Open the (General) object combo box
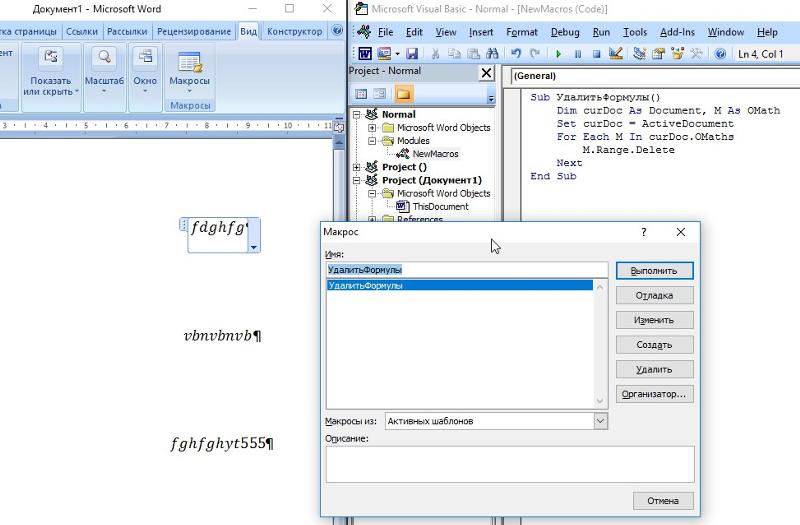 (655, 76)
